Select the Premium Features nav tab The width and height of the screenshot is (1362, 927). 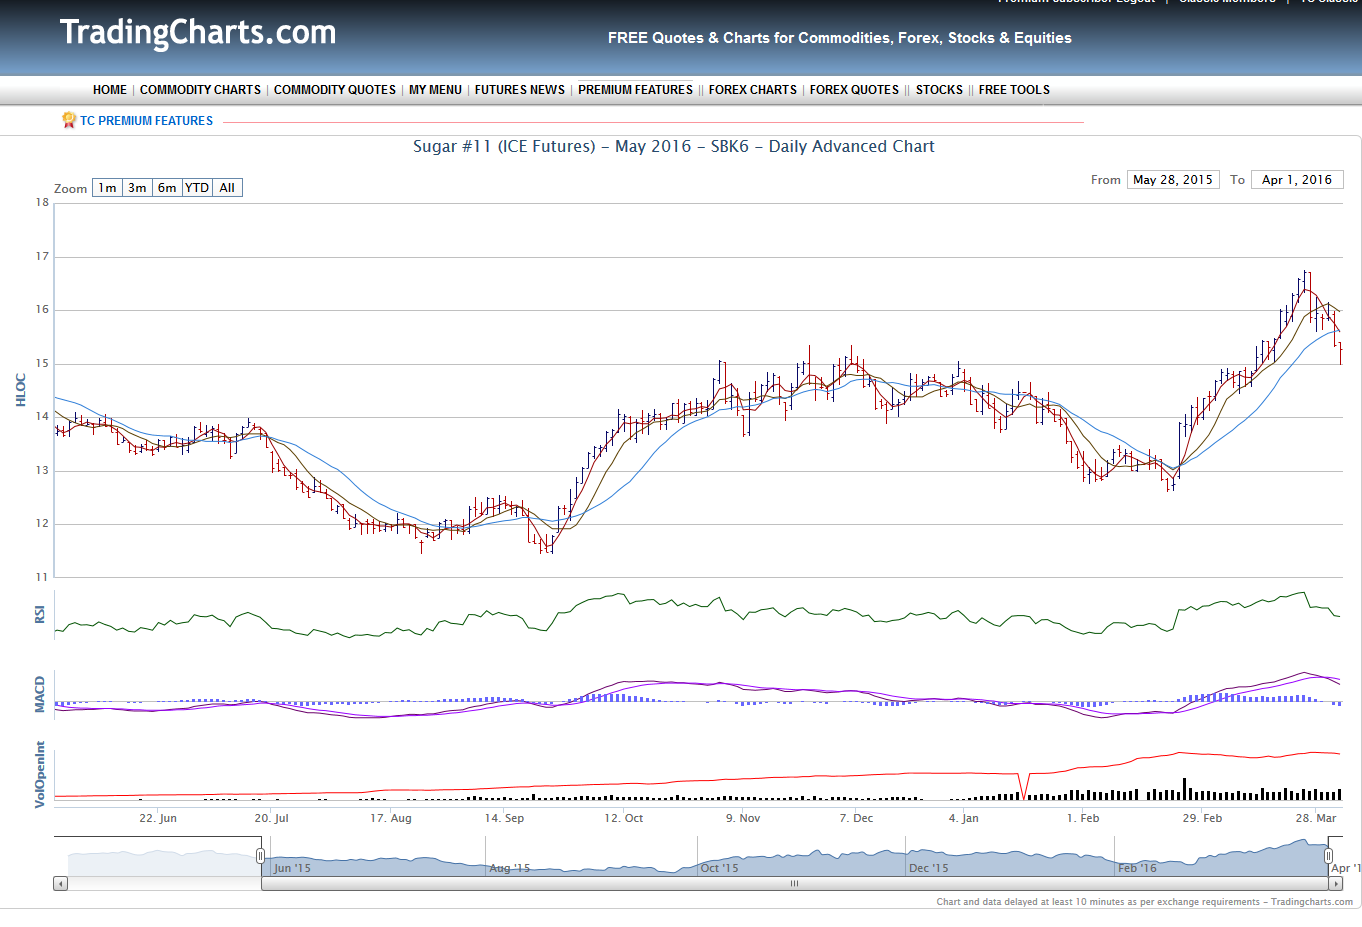point(635,90)
